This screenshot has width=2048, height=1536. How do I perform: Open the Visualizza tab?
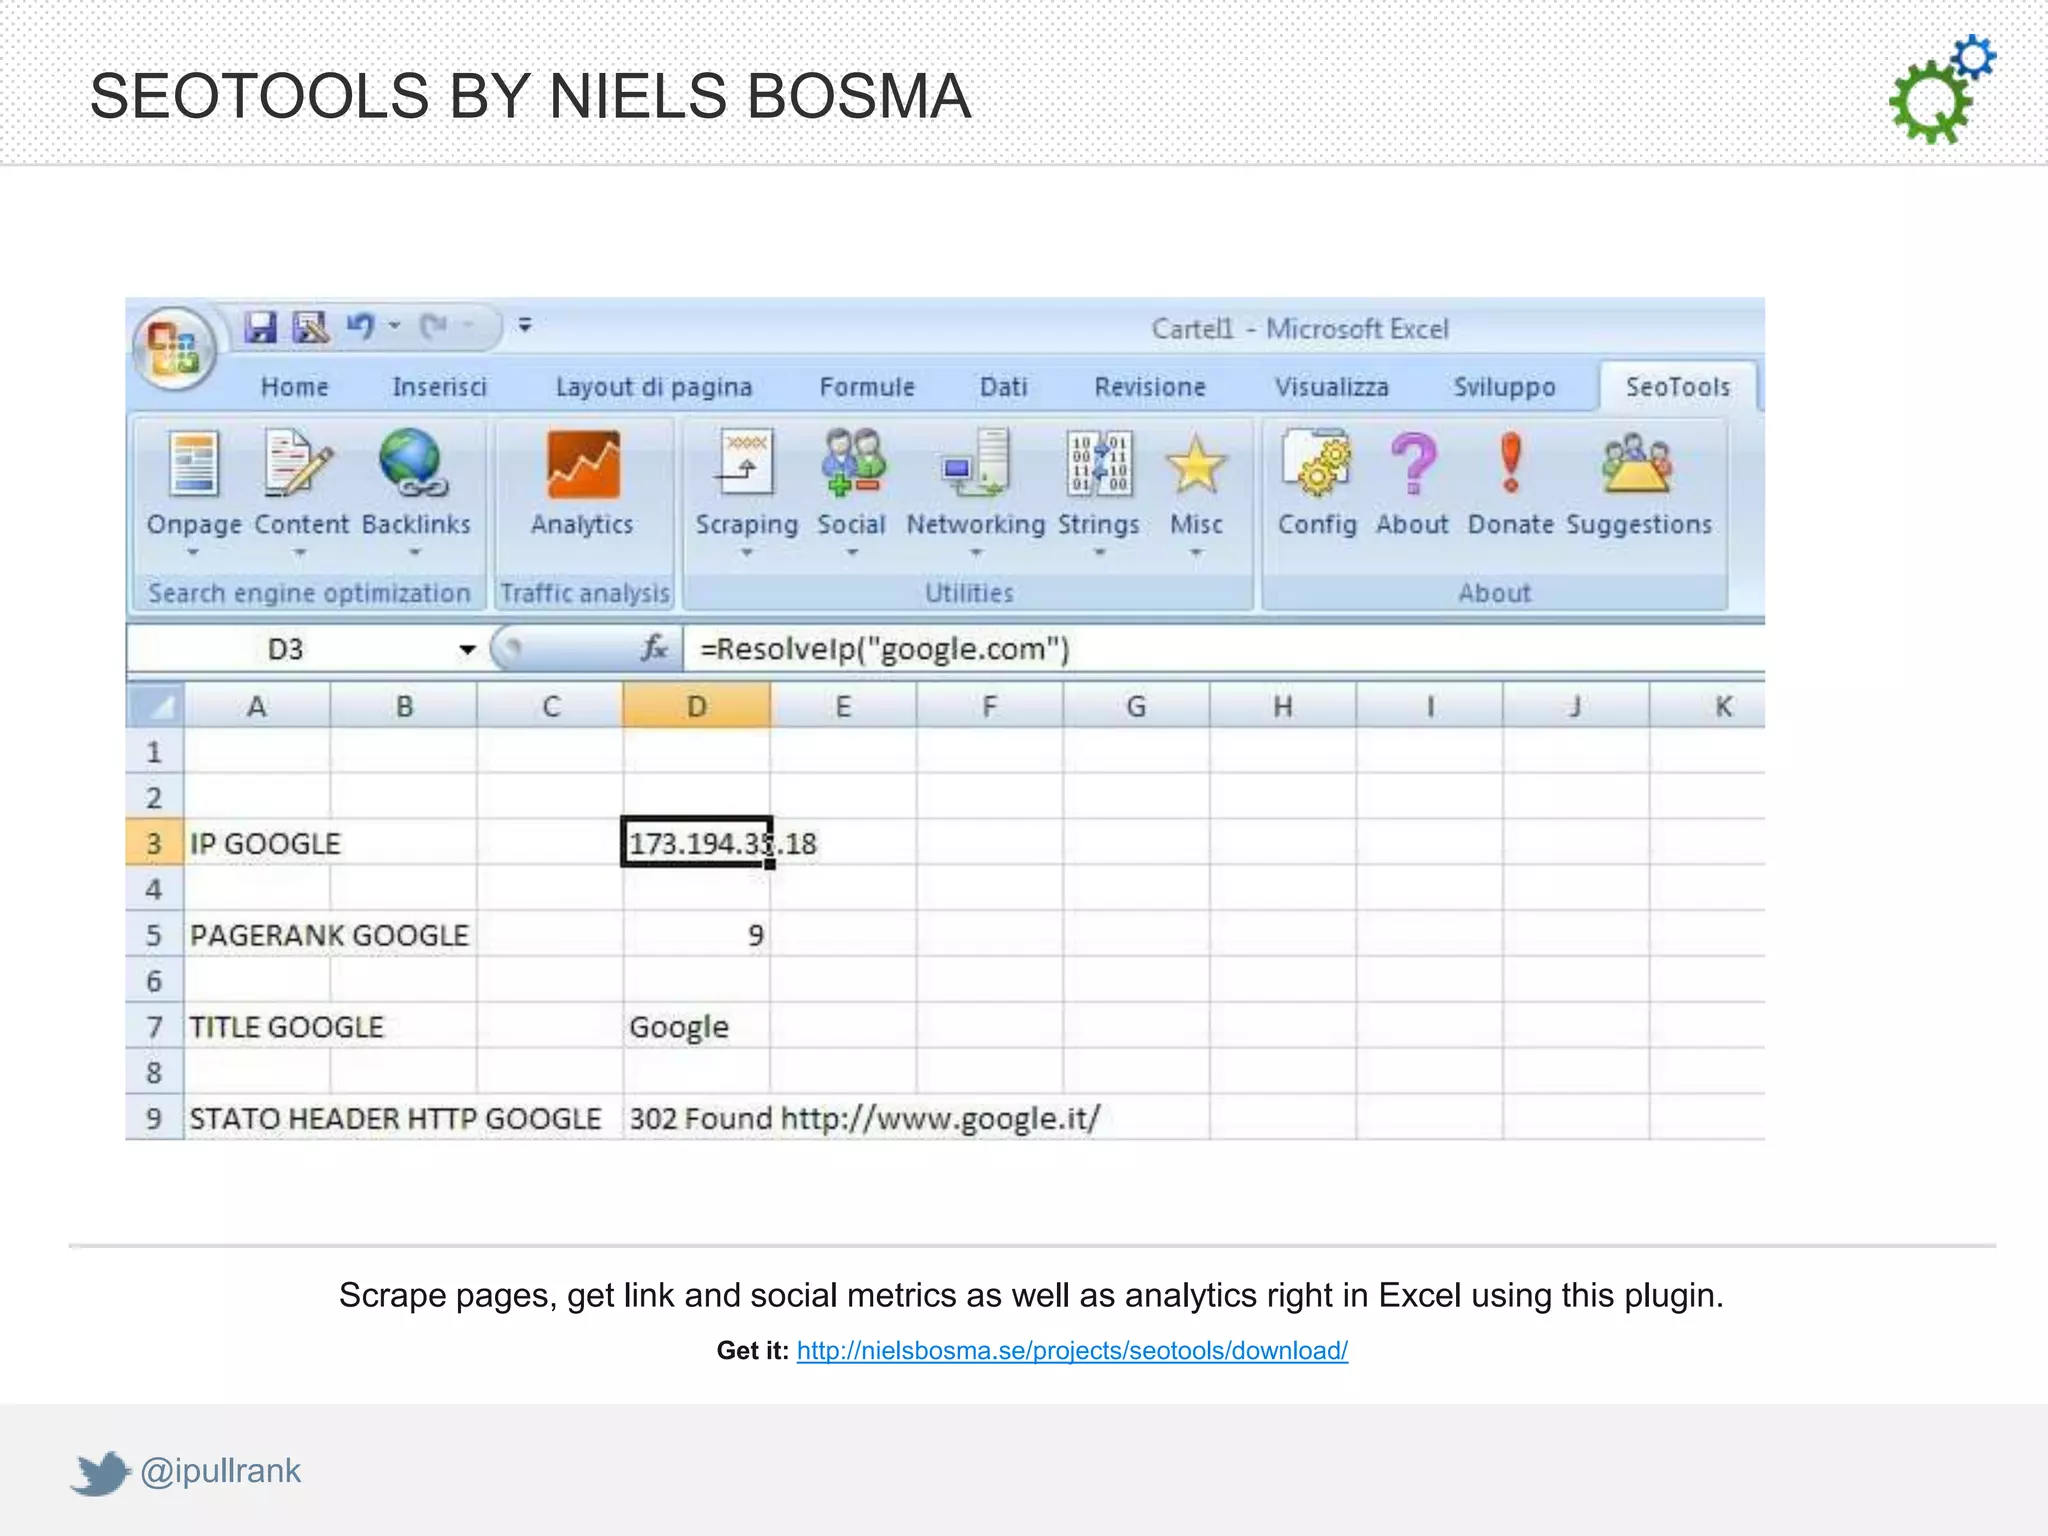coord(1331,387)
